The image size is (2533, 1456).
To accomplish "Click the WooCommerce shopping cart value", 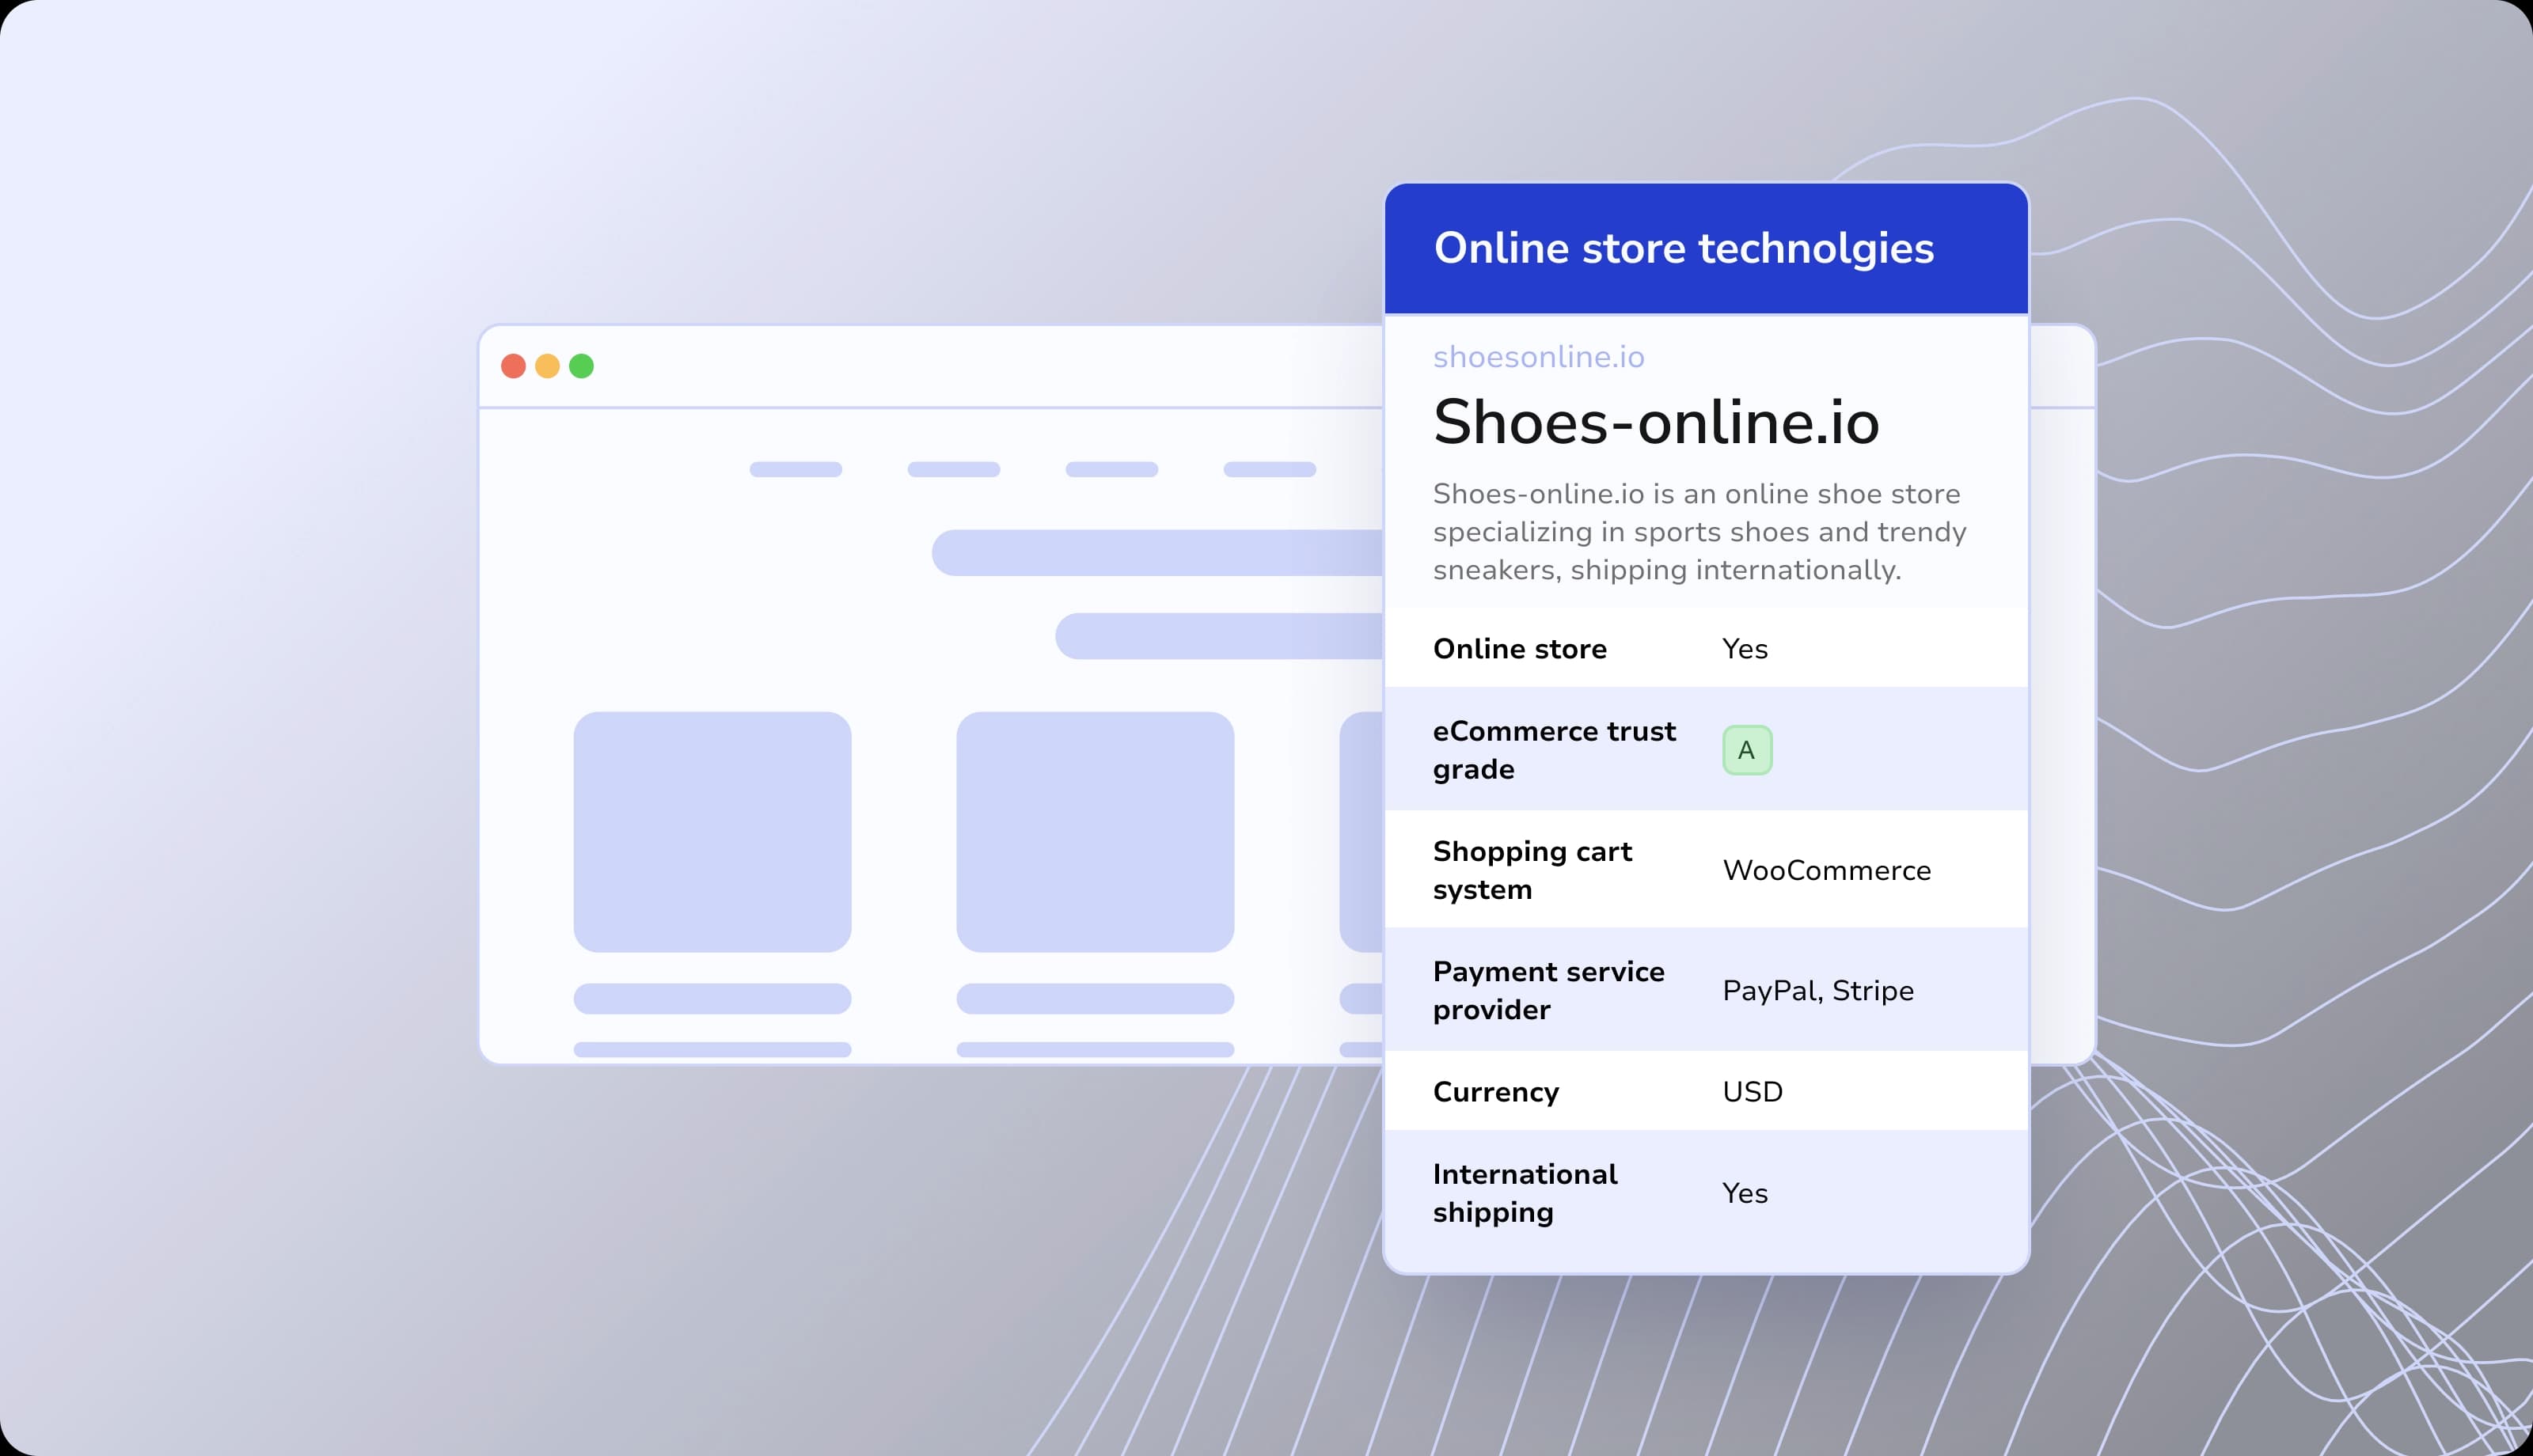I will pyautogui.click(x=1826, y=870).
